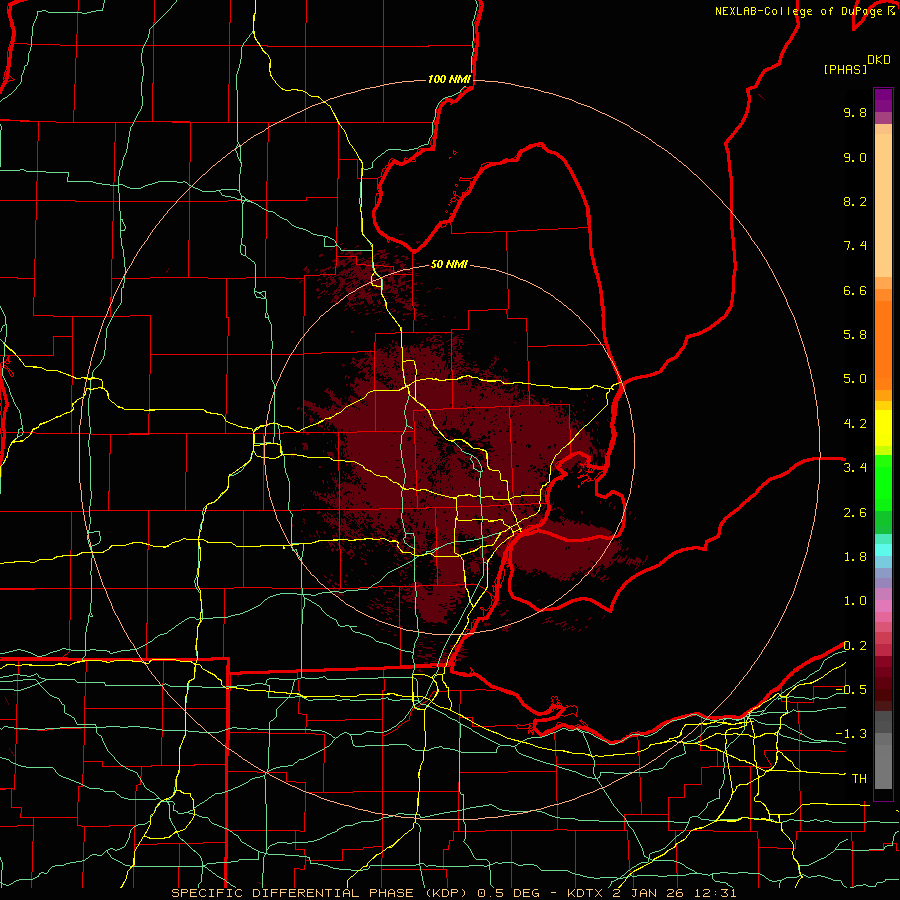Click the [PHAS] units label
900x900 pixels.
pyautogui.click(x=845, y=70)
